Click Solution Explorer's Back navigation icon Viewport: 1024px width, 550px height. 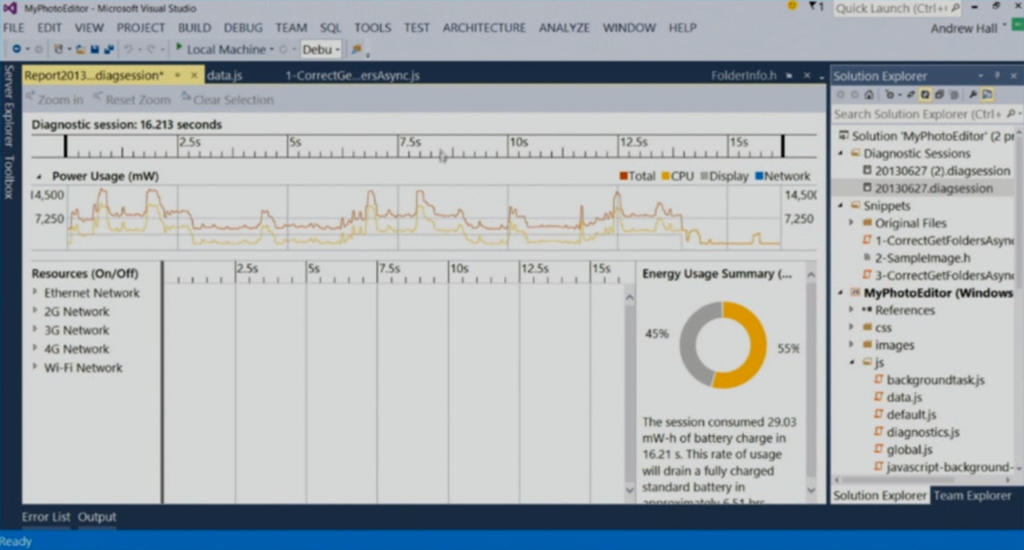point(840,95)
